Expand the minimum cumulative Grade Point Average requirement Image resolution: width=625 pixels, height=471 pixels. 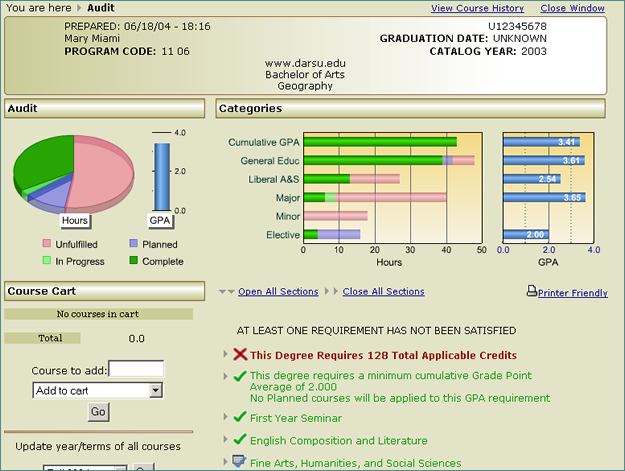pos(225,376)
